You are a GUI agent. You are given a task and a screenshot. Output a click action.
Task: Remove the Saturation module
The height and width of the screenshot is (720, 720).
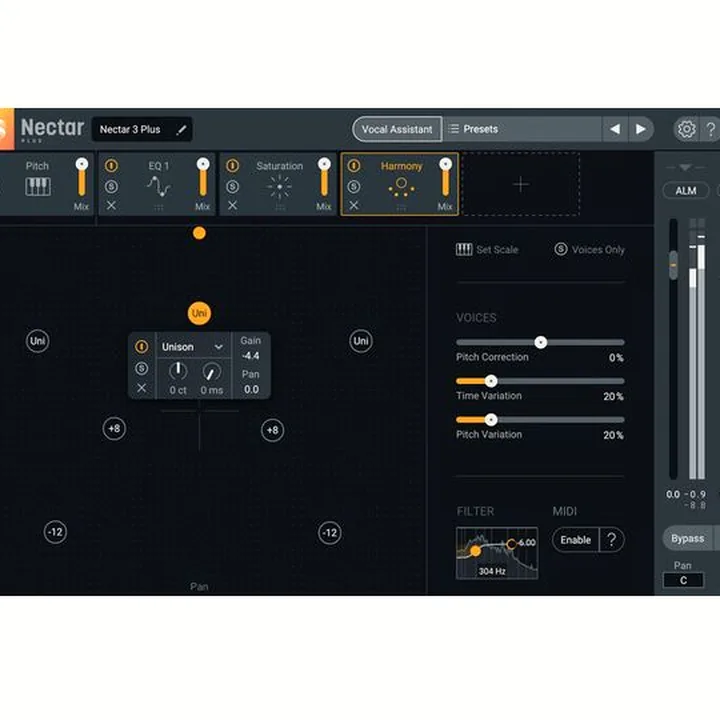tap(232, 205)
